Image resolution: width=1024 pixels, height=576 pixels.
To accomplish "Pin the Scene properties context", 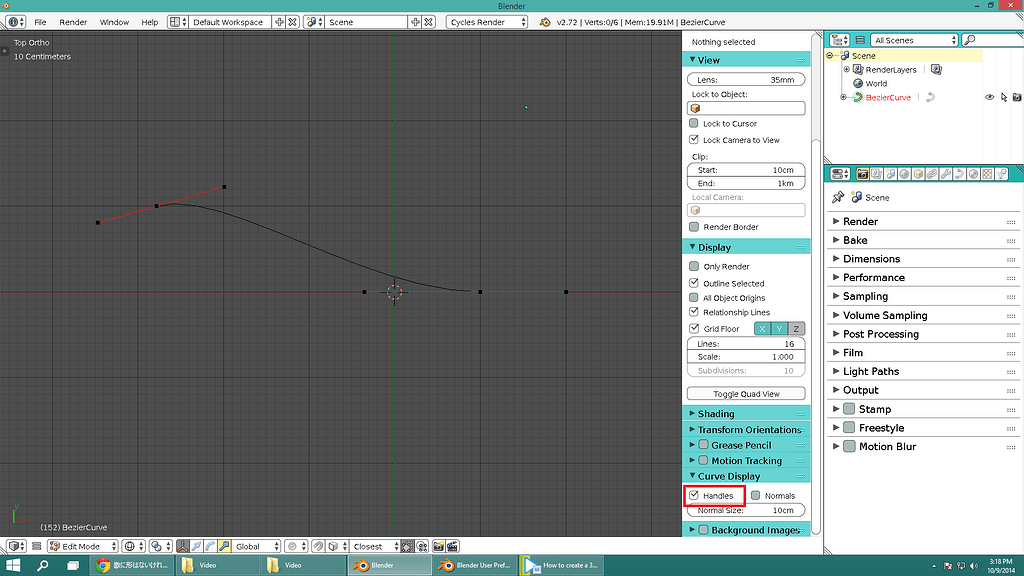I will pos(838,197).
